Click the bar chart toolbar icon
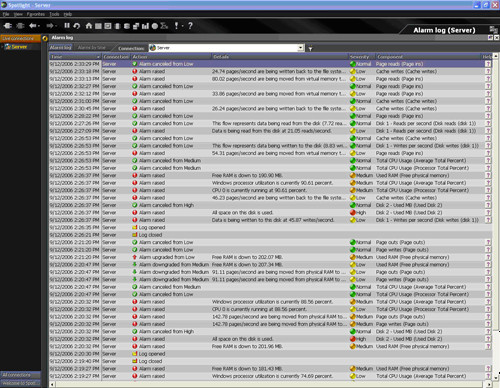Image resolution: width=500 pixels, height=388 pixels. [145, 26]
